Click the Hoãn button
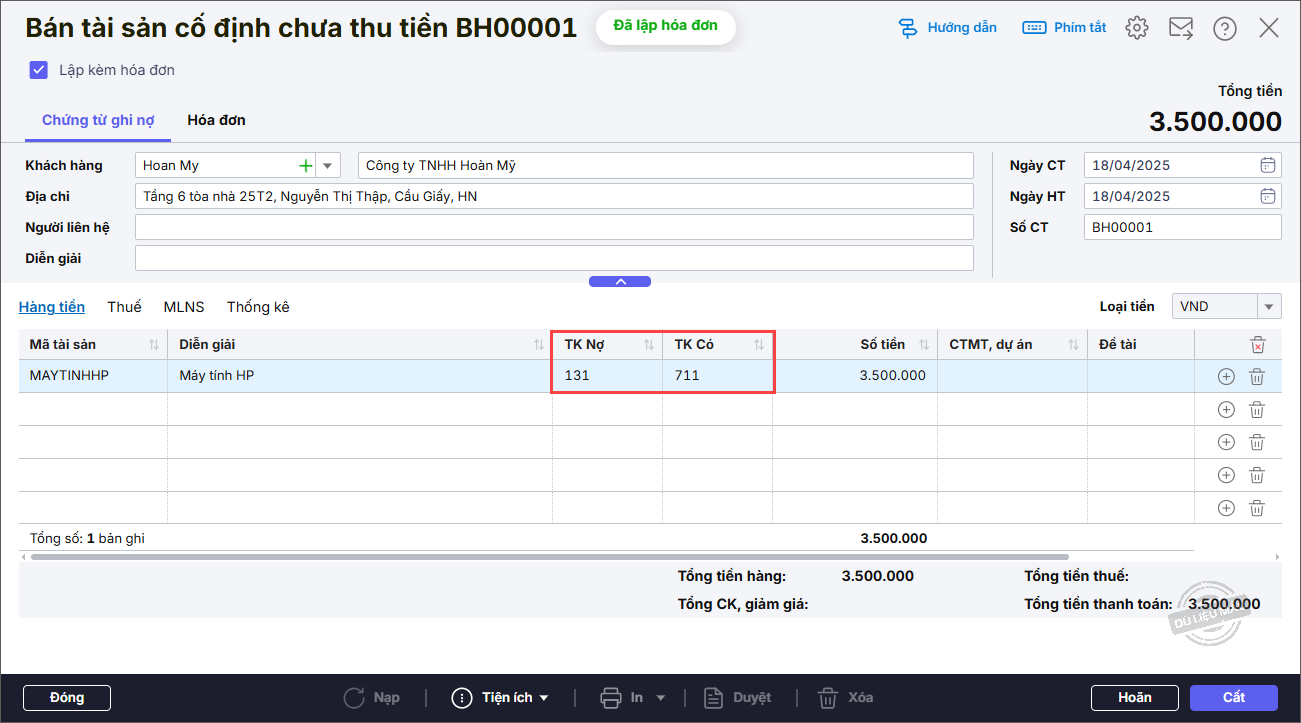 tap(1135, 698)
